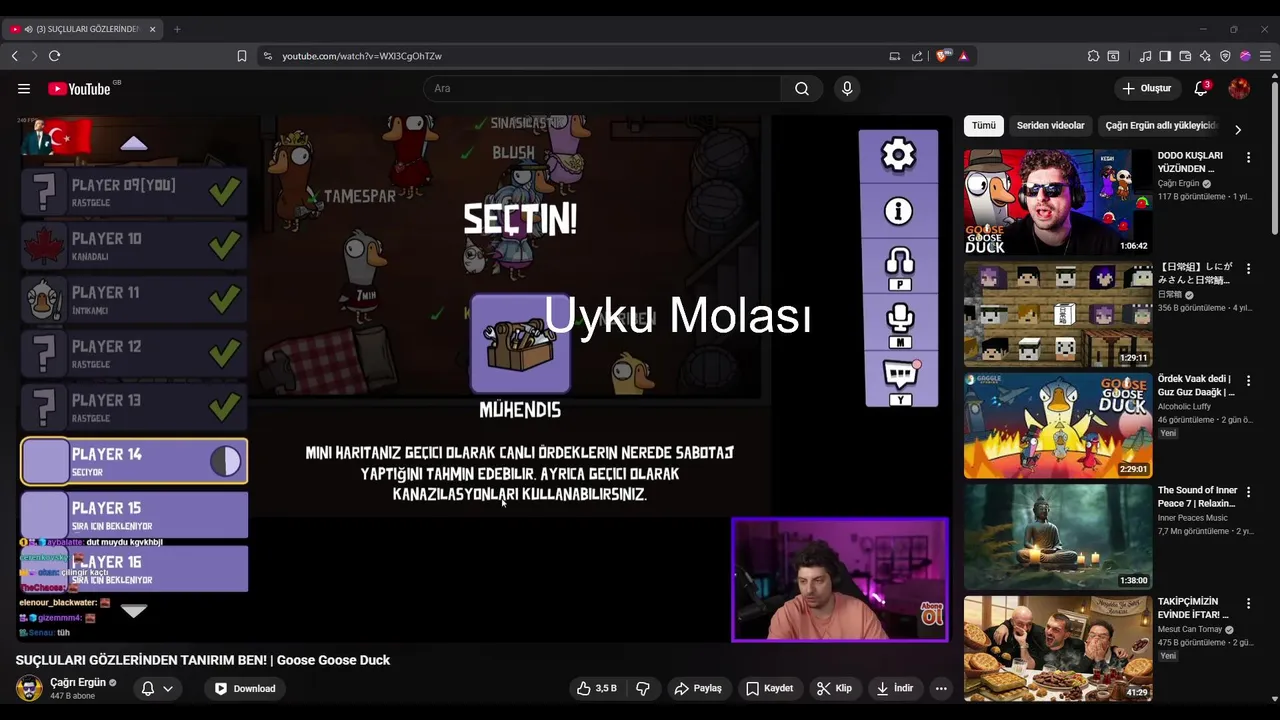The width and height of the screenshot is (1280, 720).
Task: Like the video with thumbs up
Action: pos(596,688)
